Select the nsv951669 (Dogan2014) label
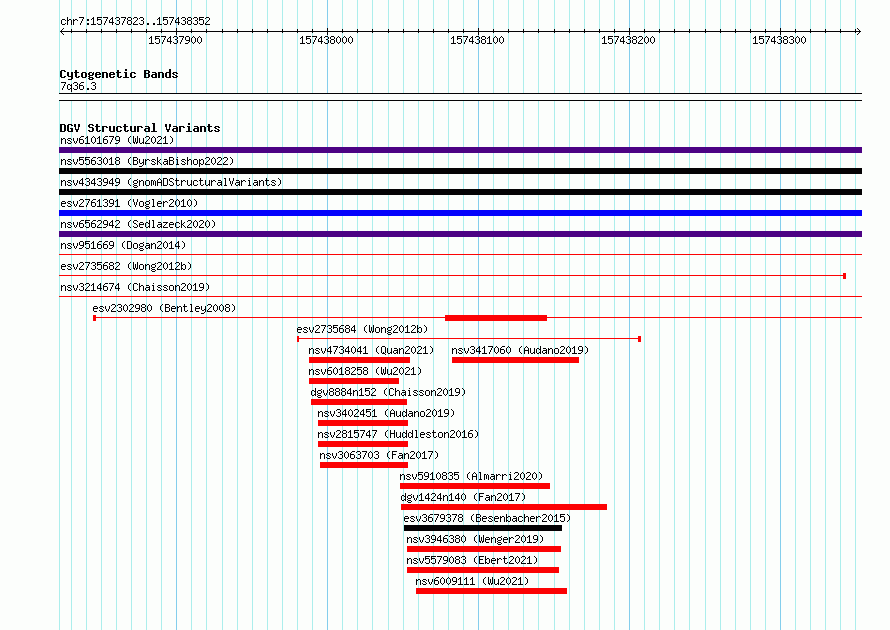Viewport: 890px width, 630px height. (x=123, y=245)
